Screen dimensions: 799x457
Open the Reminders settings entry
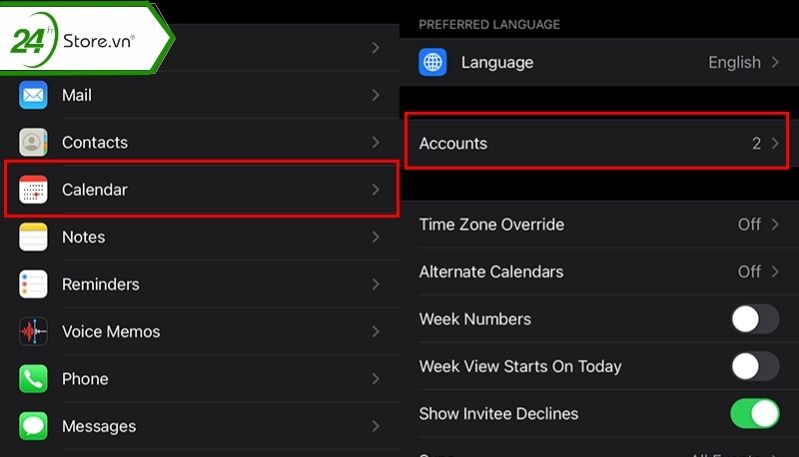[200, 284]
